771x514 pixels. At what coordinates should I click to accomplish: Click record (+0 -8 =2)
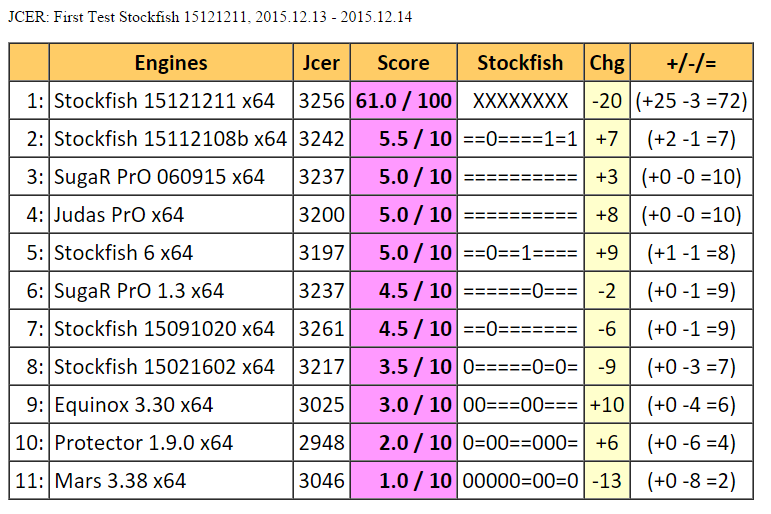691,481
